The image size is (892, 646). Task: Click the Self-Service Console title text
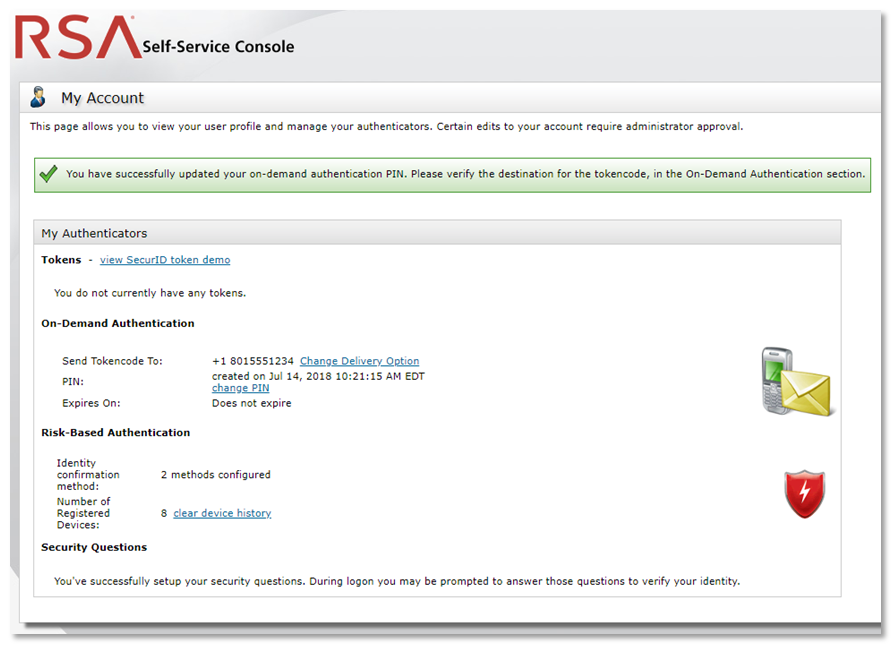point(218,47)
